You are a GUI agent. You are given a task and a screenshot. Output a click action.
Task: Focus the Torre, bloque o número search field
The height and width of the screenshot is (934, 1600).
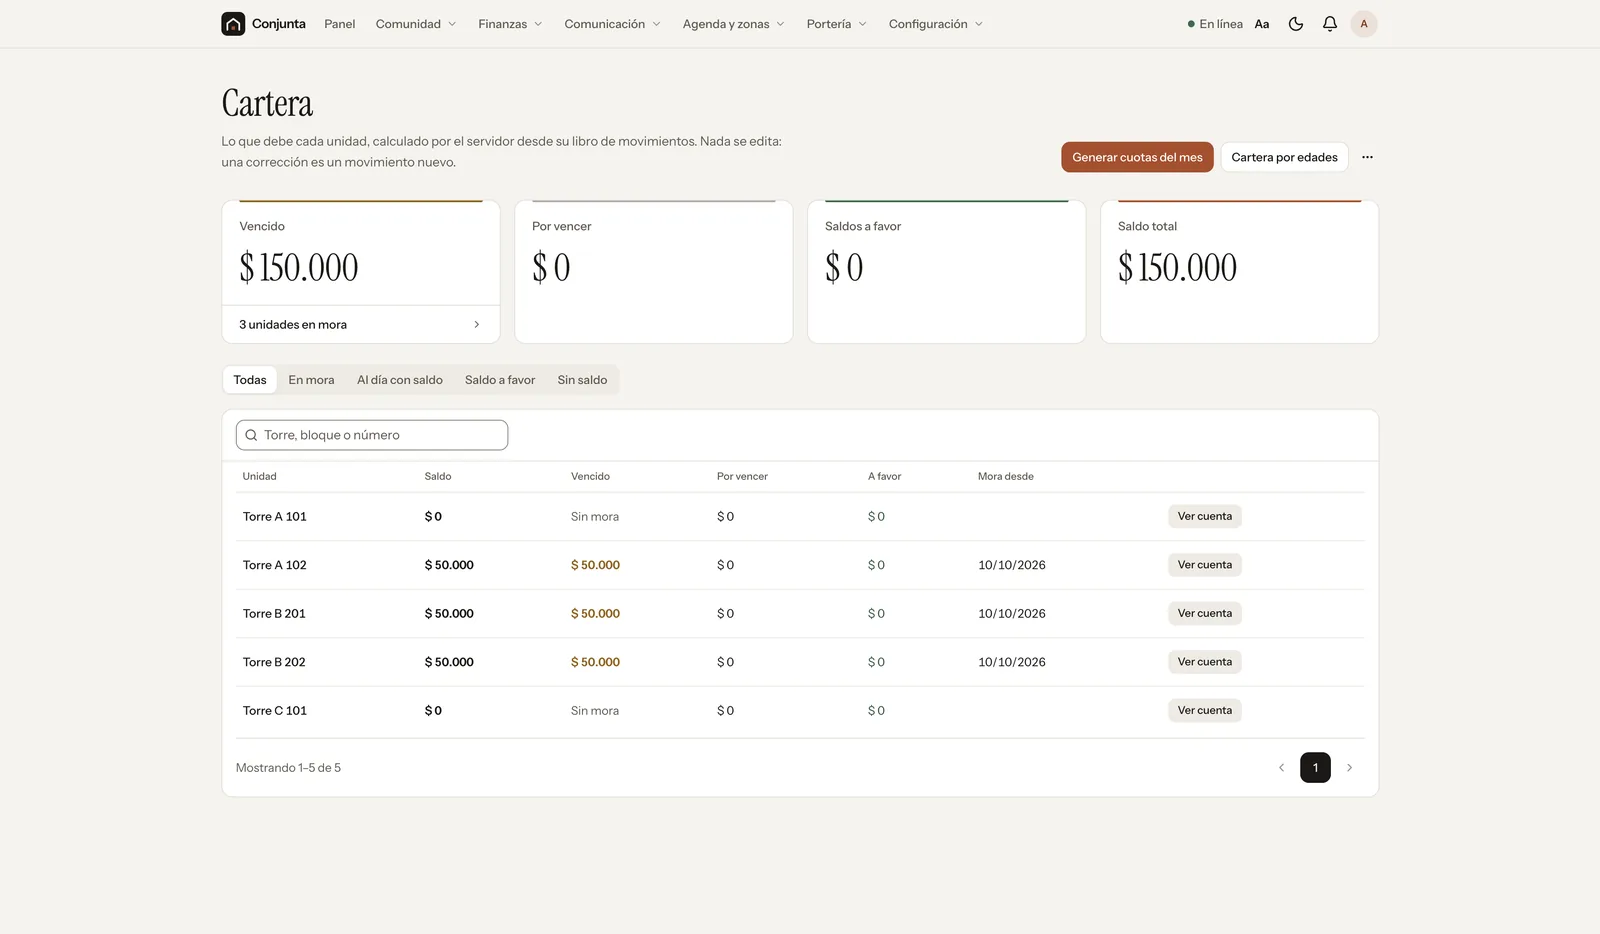click(372, 435)
